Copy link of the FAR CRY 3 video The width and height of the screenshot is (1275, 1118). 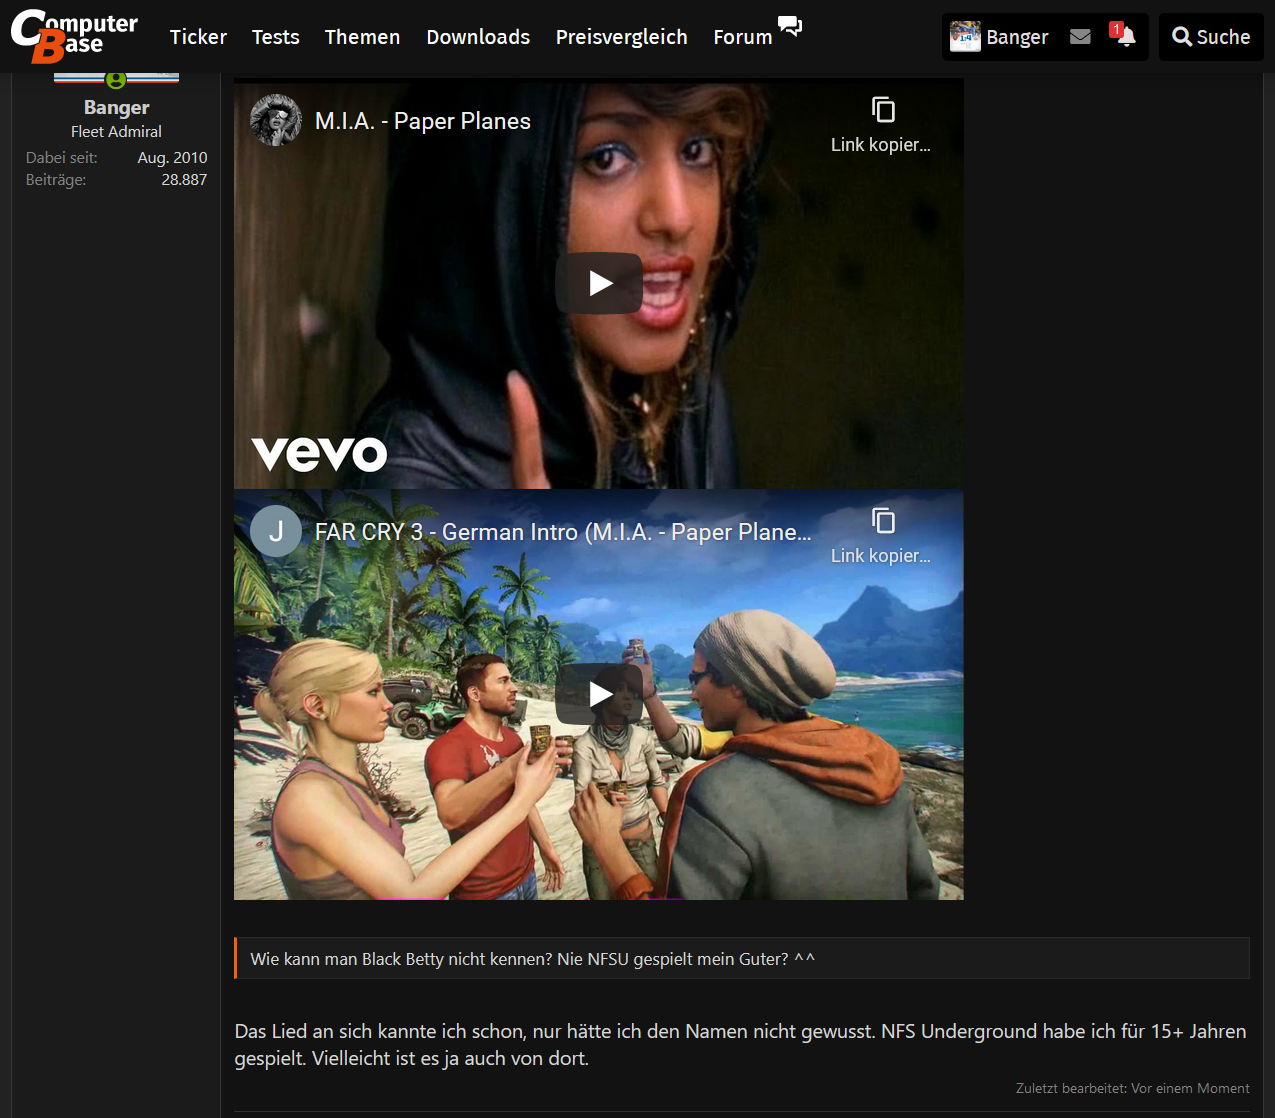(881, 535)
